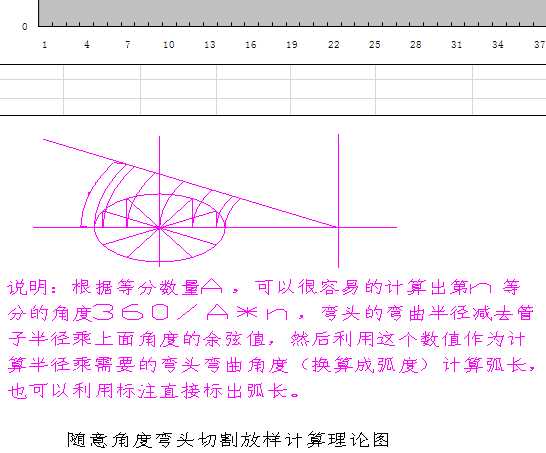Viewport: 546px width, 453px height.
Task: Click horizontal axis label "13"
Action: pyautogui.click(x=210, y=45)
